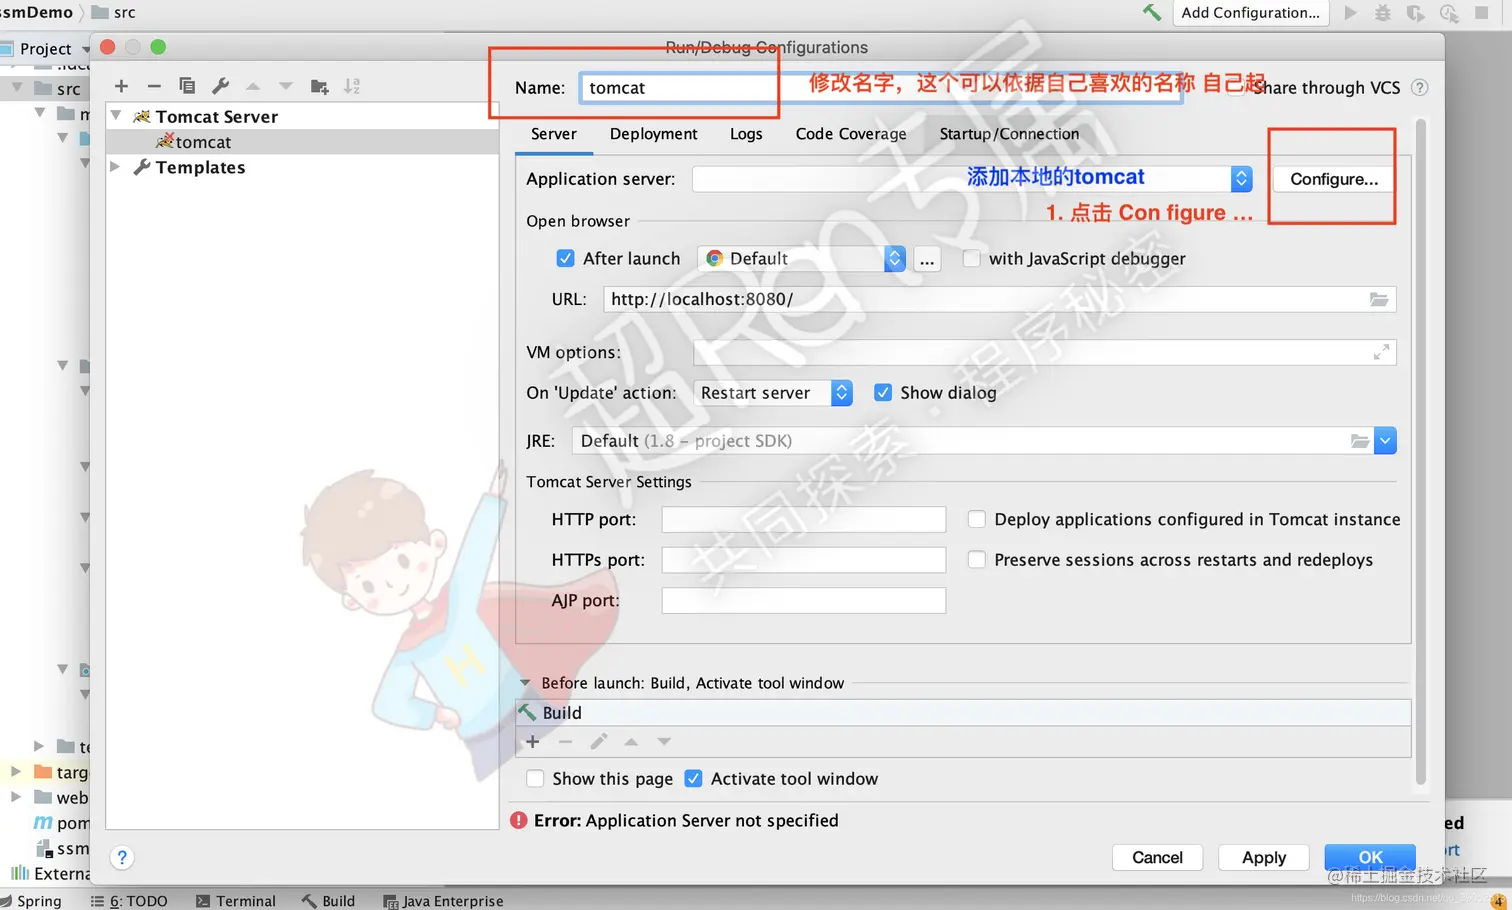Expand the VM options field icon
The height and width of the screenshot is (910, 1512).
pyautogui.click(x=1381, y=352)
